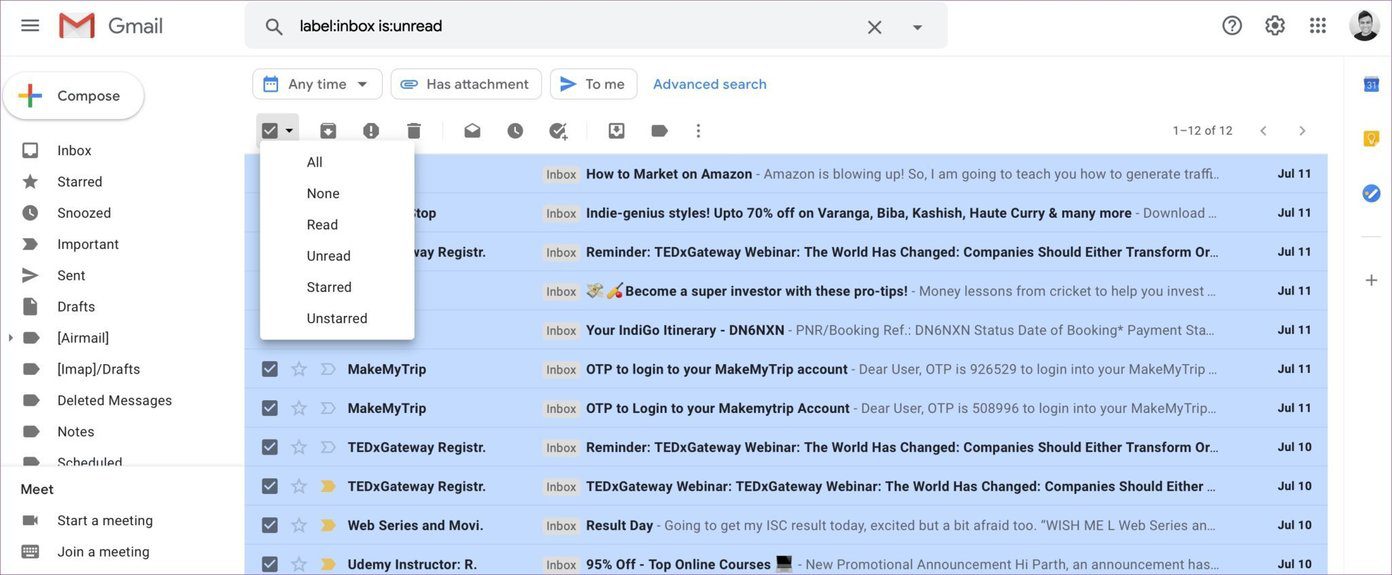Open Google apps grid icon
This screenshot has height=575, width=1392.
tap(1318, 26)
